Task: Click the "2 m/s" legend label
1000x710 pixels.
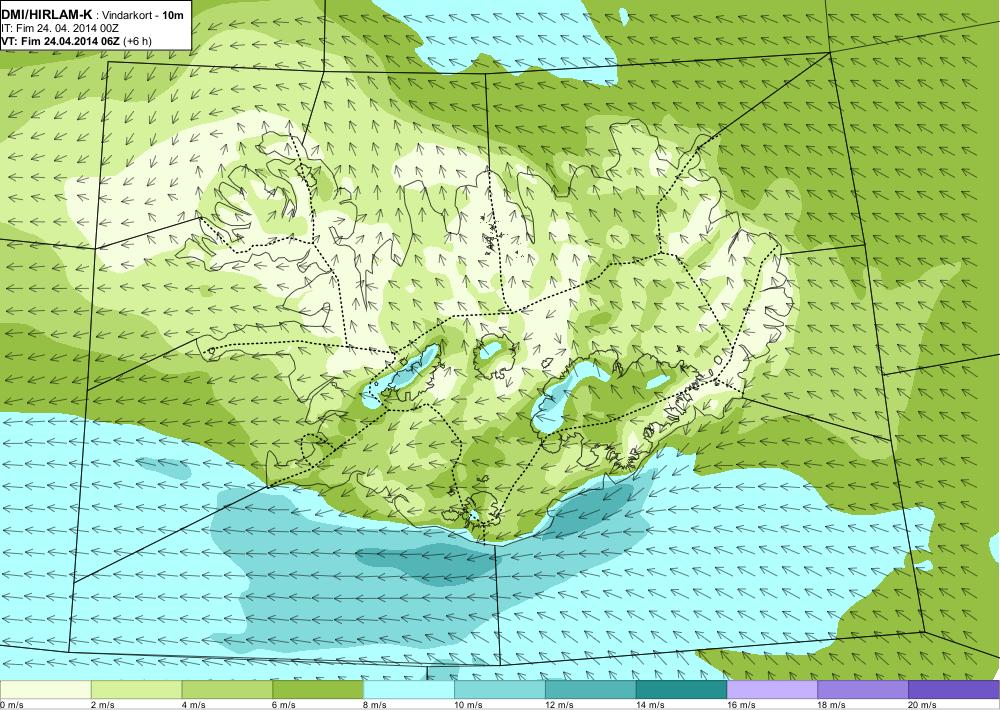Action: click(103, 705)
